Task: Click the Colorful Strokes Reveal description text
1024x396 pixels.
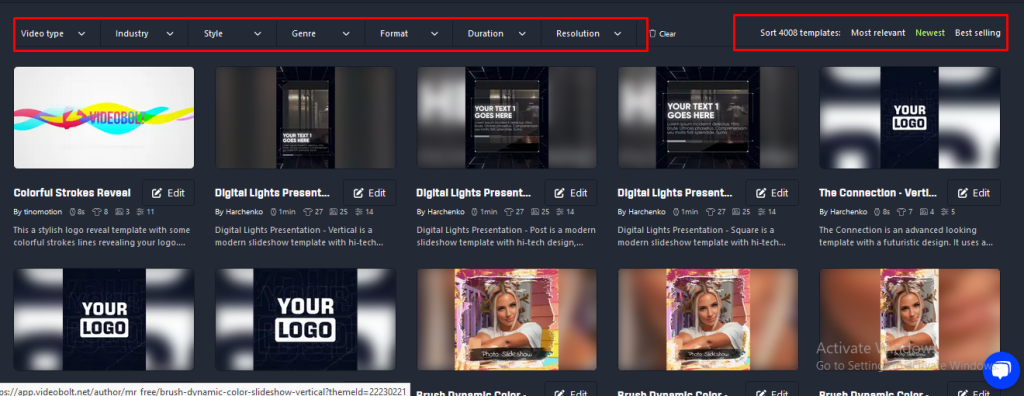Action: [x=103, y=236]
